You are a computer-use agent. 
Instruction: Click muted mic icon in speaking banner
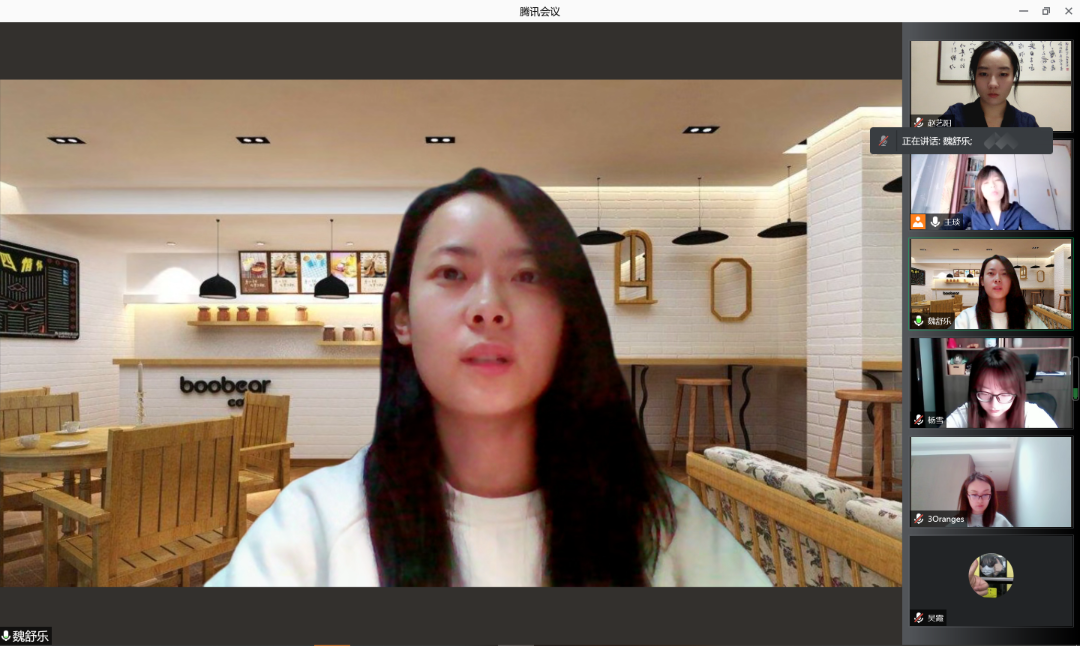tap(883, 141)
